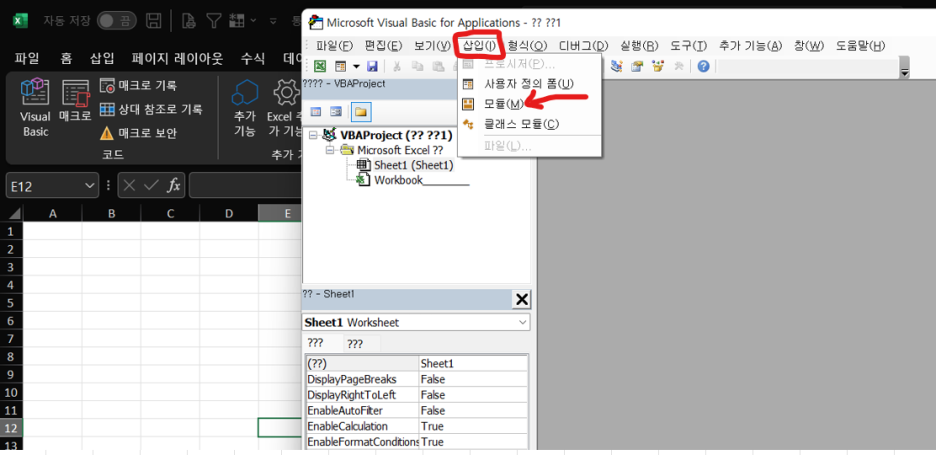Click the blue question mark Help icon
The height and width of the screenshot is (455, 936).
click(703, 66)
